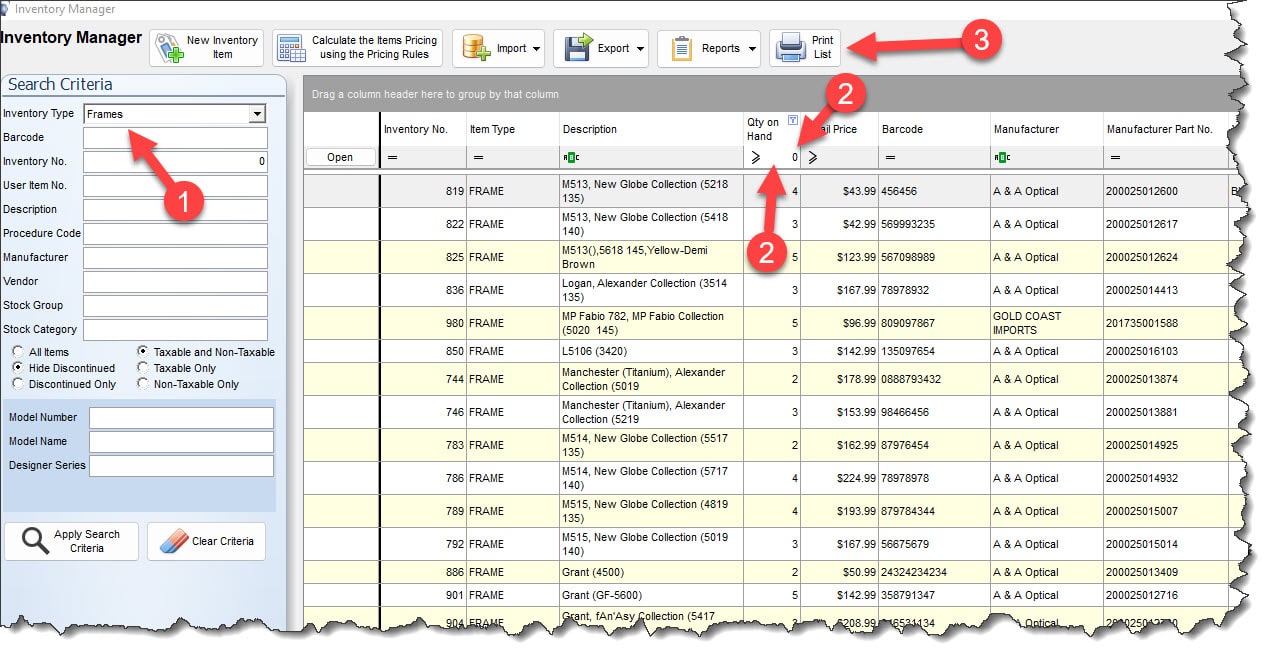
Task: Sort by Manufacturer Part No. header
Action: (x=1165, y=129)
